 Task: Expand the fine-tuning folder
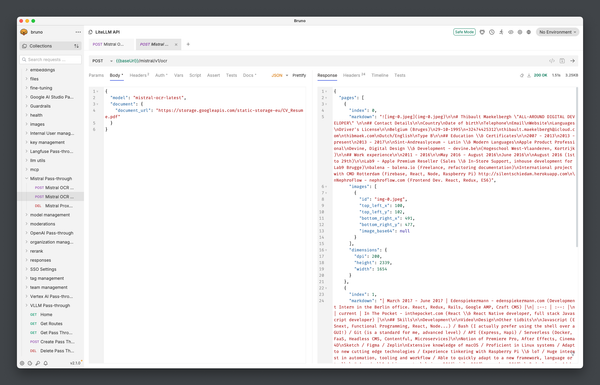click(41, 88)
